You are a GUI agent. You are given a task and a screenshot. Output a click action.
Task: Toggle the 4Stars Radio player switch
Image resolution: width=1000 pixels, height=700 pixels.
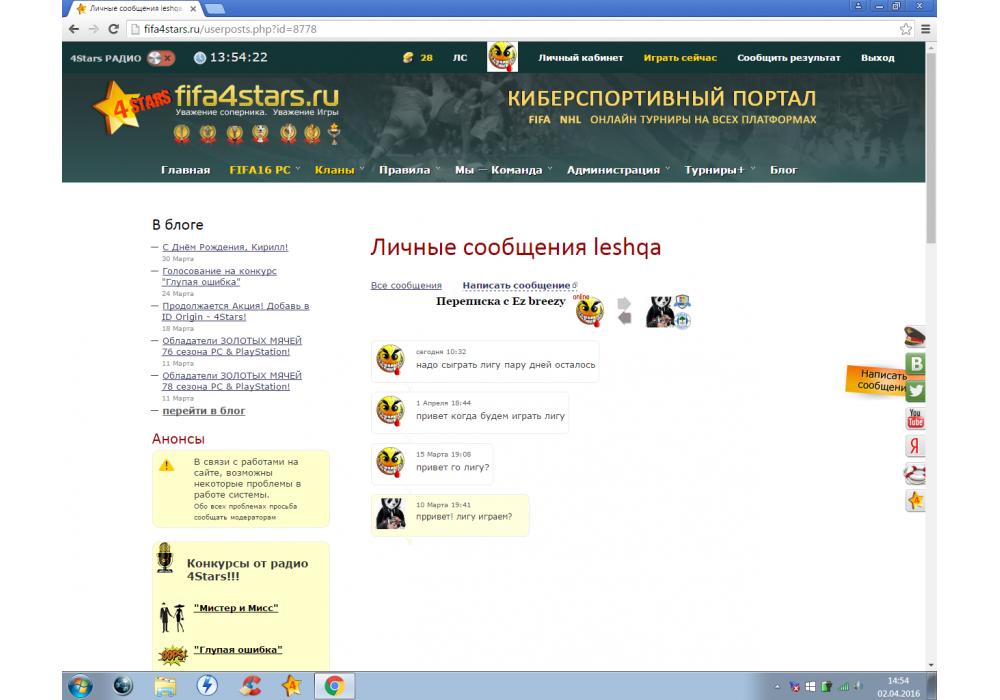[160, 58]
